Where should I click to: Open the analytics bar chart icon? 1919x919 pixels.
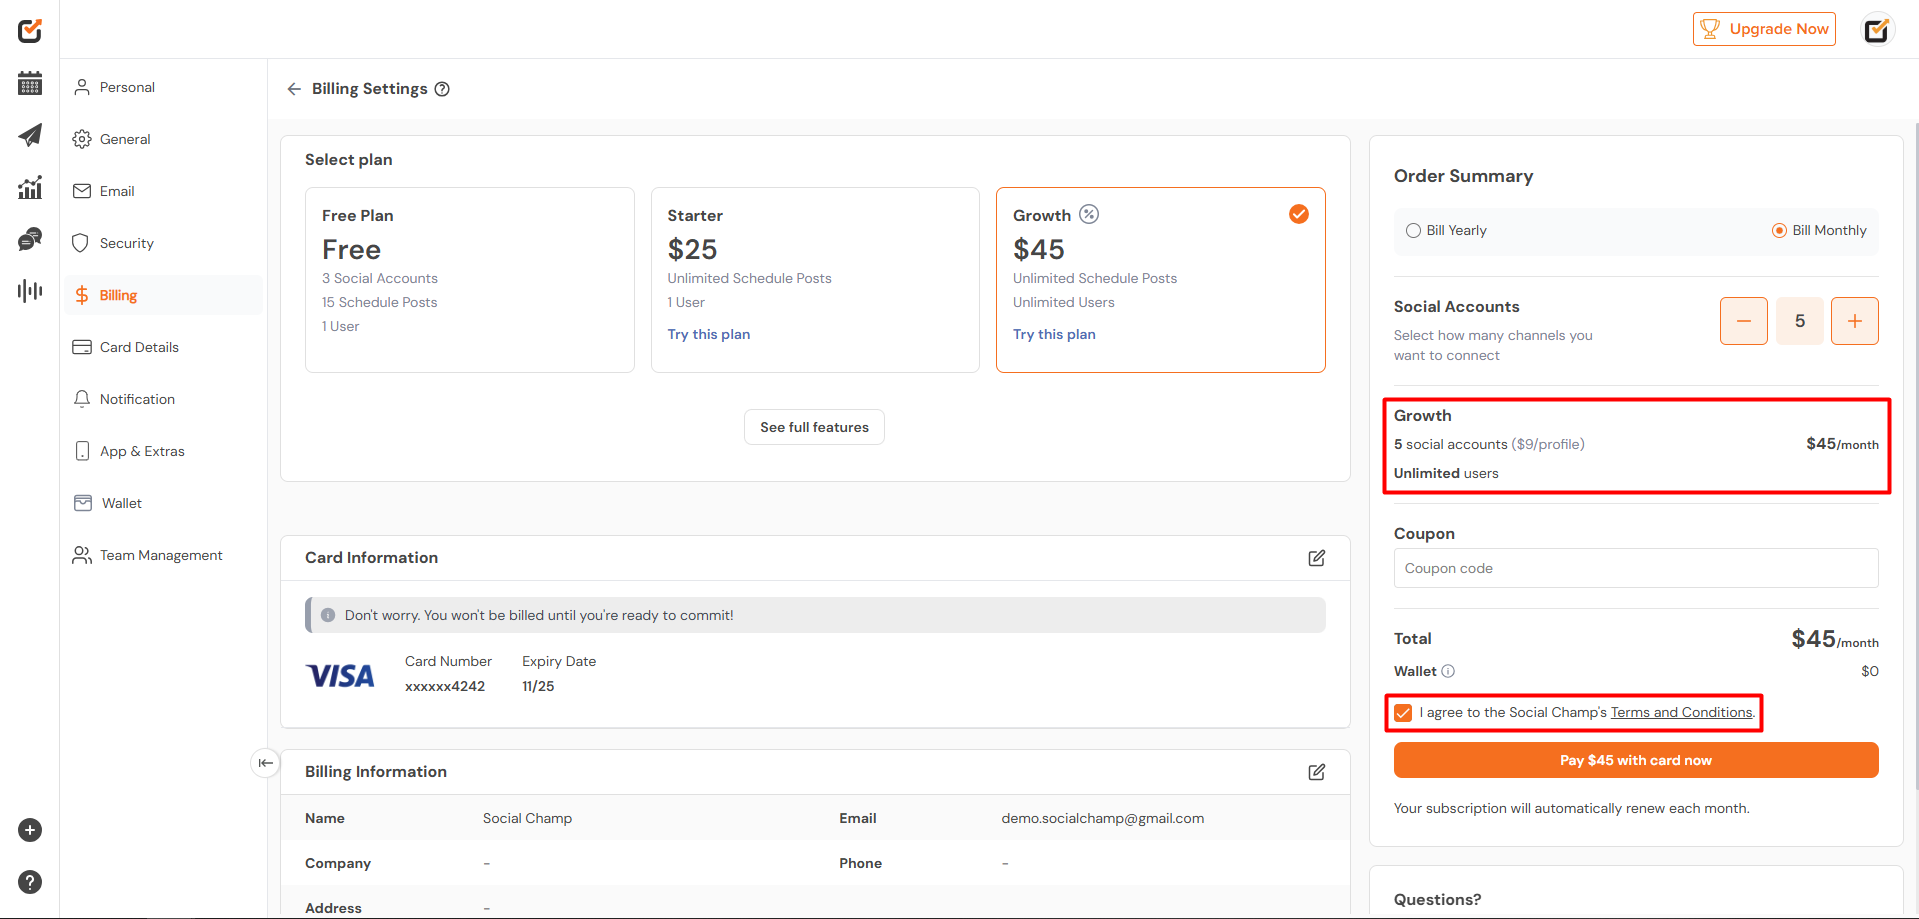[x=30, y=187]
